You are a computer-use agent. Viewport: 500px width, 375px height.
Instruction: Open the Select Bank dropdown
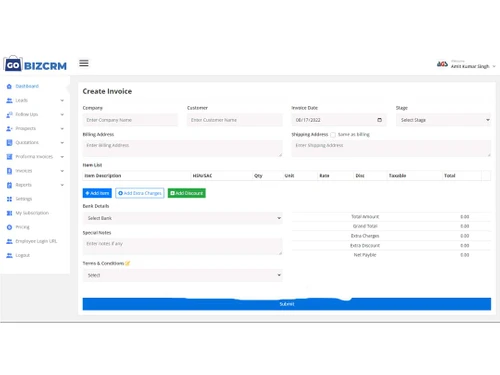182,218
